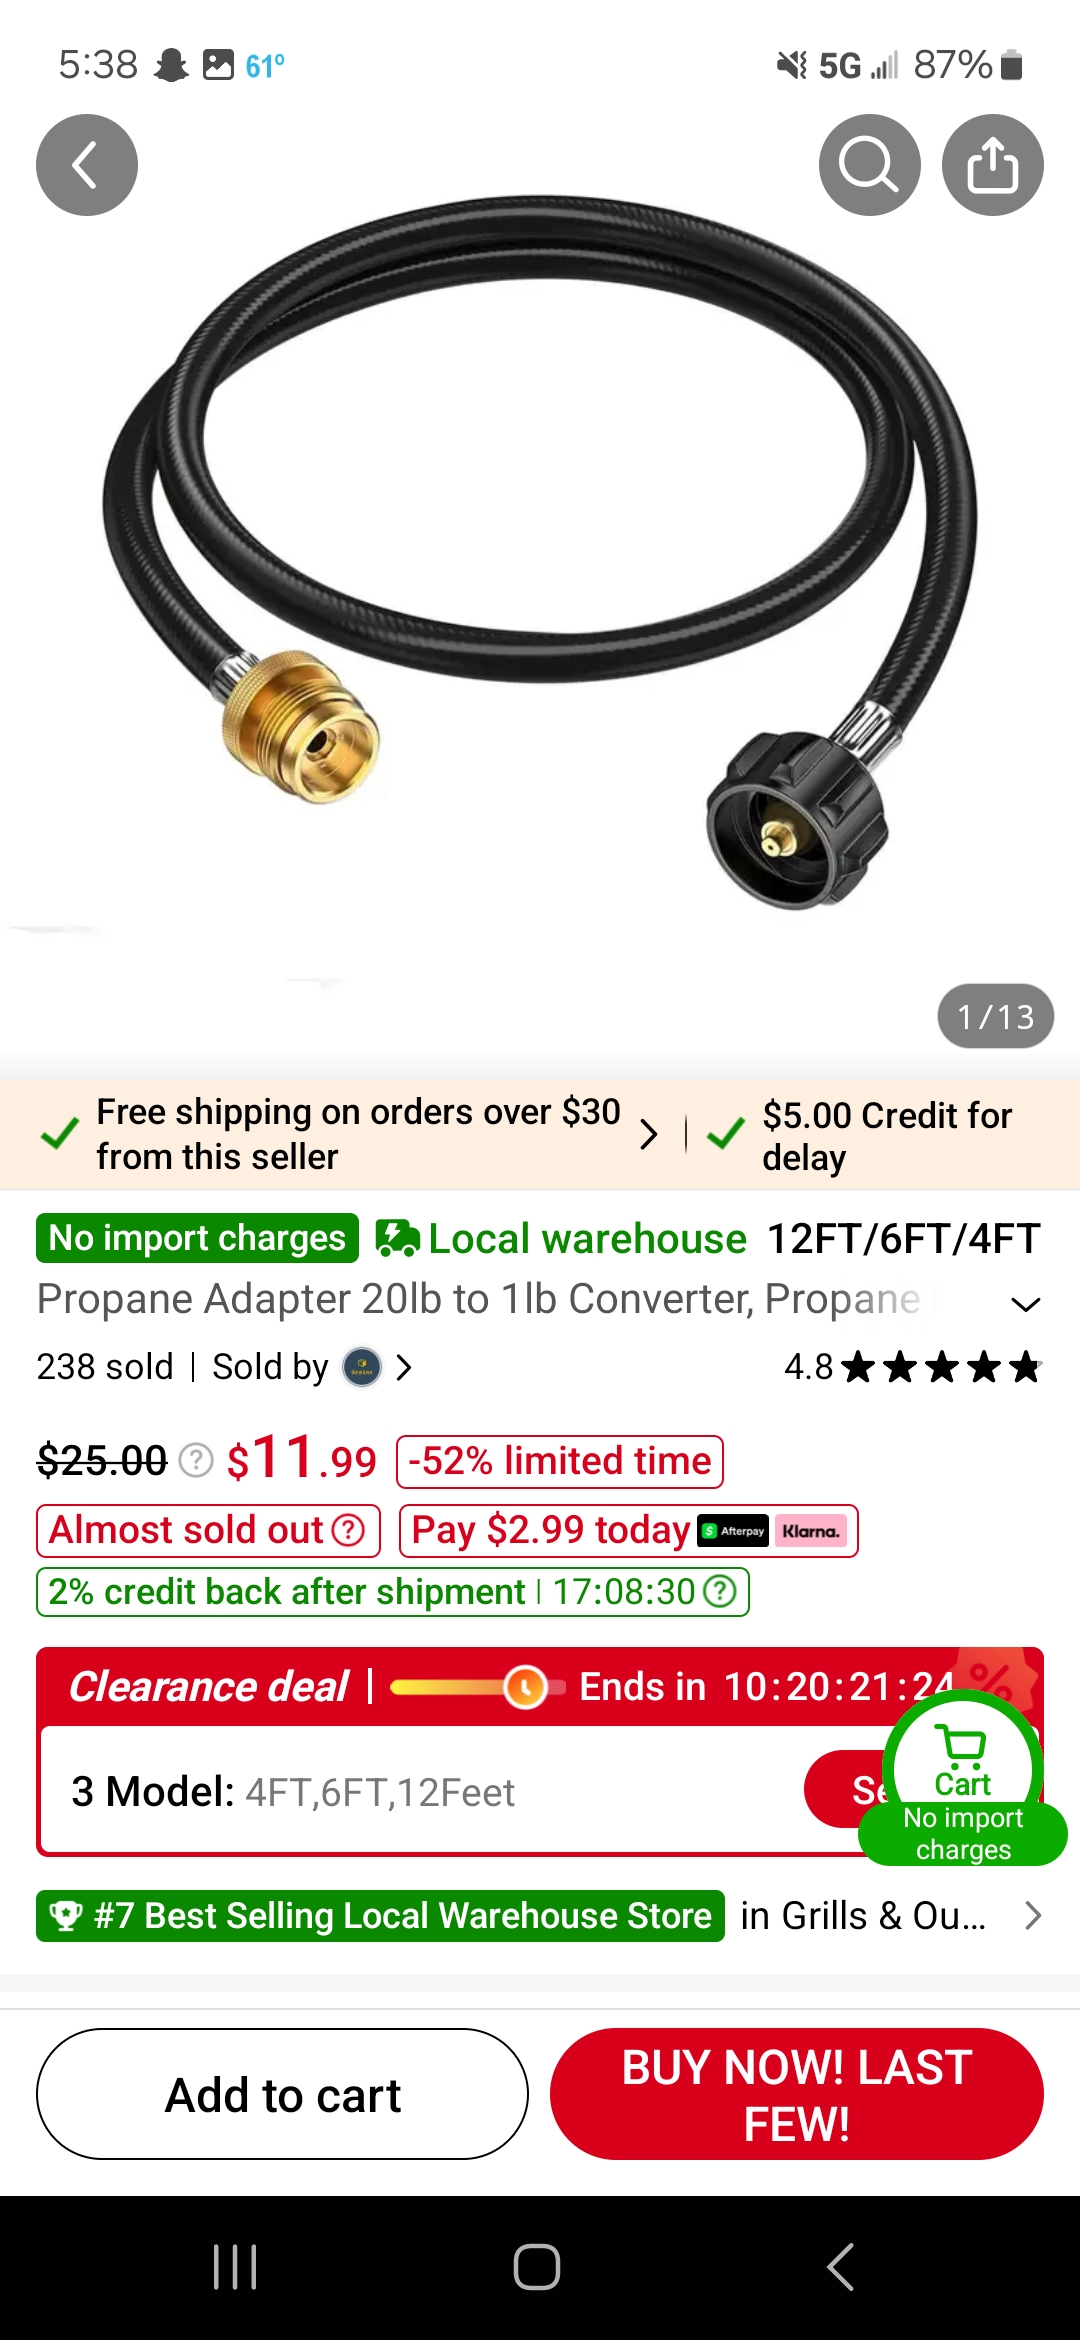Tap the 1/13 image counter
This screenshot has width=1080, height=2340.
coord(995,1017)
